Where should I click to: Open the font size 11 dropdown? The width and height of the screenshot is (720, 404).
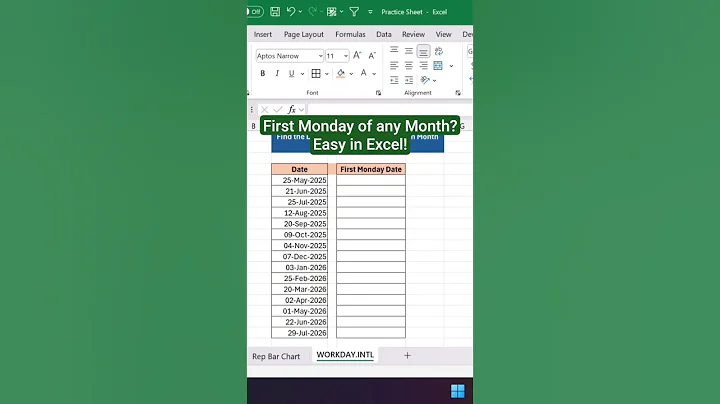[x=346, y=56]
